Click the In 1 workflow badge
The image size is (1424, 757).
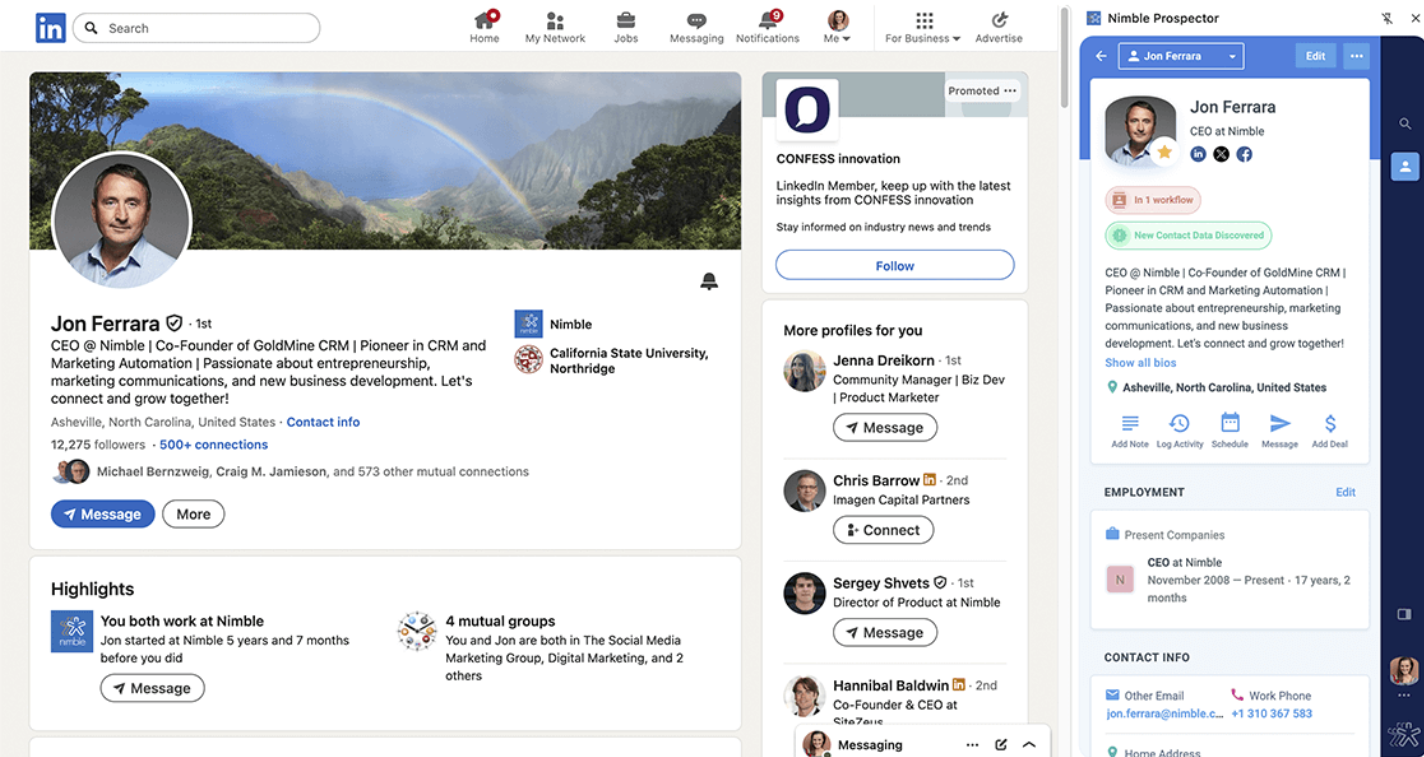(x=1153, y=200)
